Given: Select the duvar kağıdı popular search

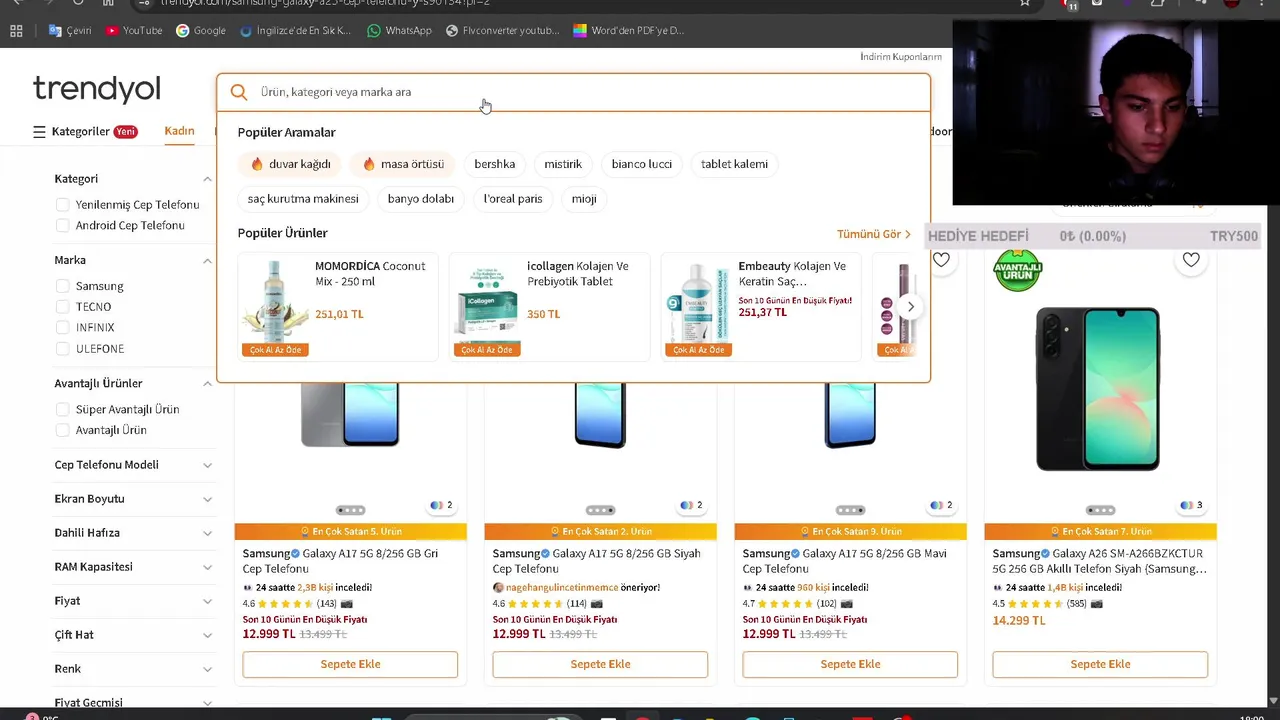Looking at the screenshot, I should tap(290, 164).
